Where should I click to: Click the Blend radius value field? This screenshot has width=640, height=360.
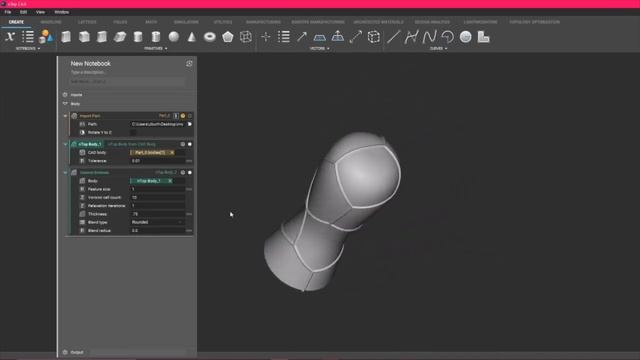coord(157,231)
